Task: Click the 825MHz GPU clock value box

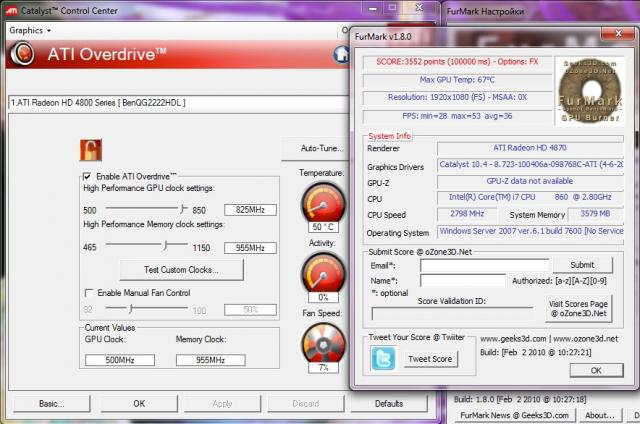Action: 250,210
